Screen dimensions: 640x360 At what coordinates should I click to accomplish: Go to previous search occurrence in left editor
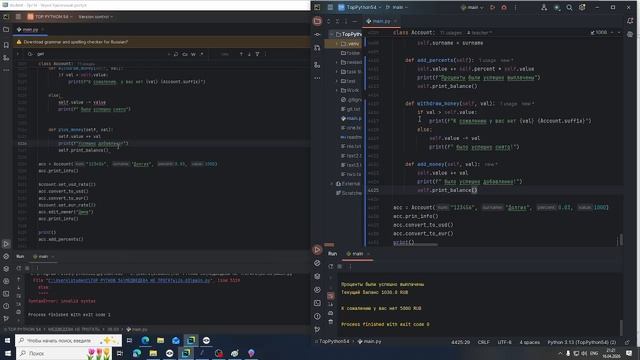coord(241,54)
